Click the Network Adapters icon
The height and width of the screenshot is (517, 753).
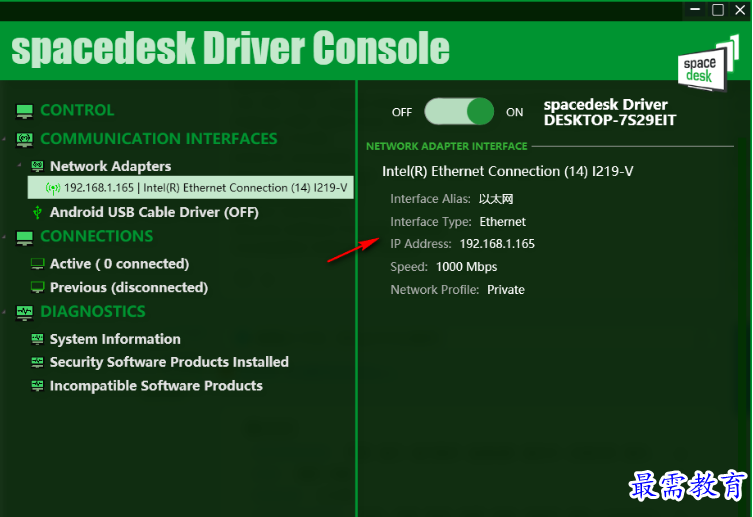pyautogui.click(x=37, y=167)
